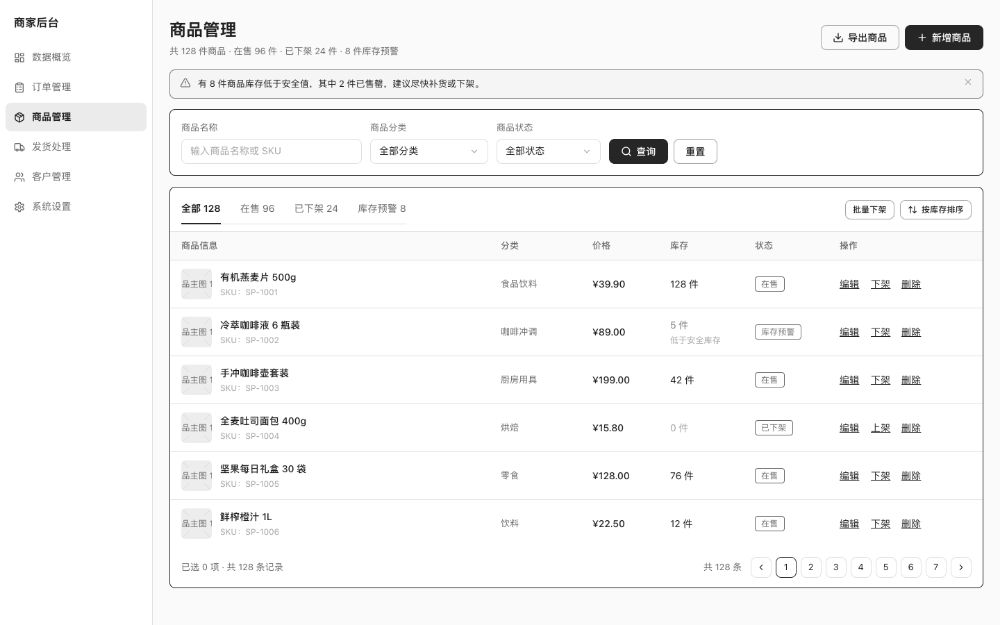
Task: Dismiss the low stock alert banner
Action: (967, 82)
